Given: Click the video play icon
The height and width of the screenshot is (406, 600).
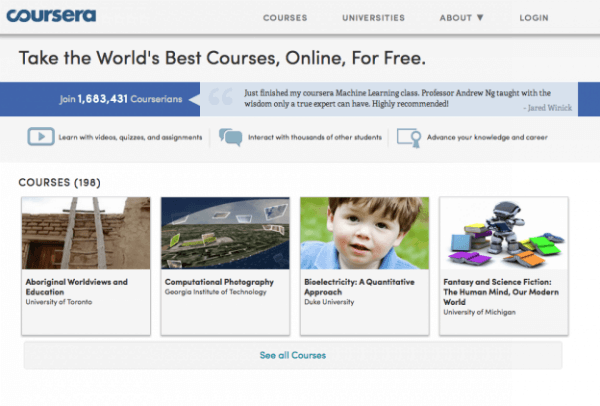Looking at the screenshot, I should [x=41, y=137].
